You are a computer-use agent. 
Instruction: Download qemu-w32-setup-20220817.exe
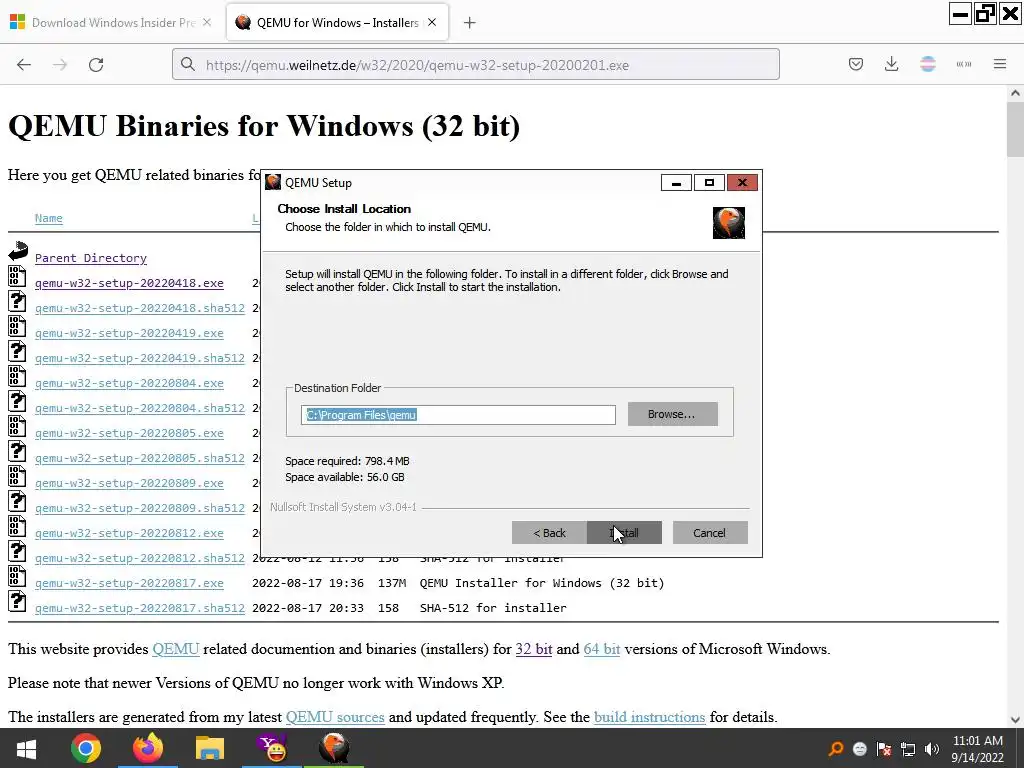pyautogui.click(x=129, y=583)
